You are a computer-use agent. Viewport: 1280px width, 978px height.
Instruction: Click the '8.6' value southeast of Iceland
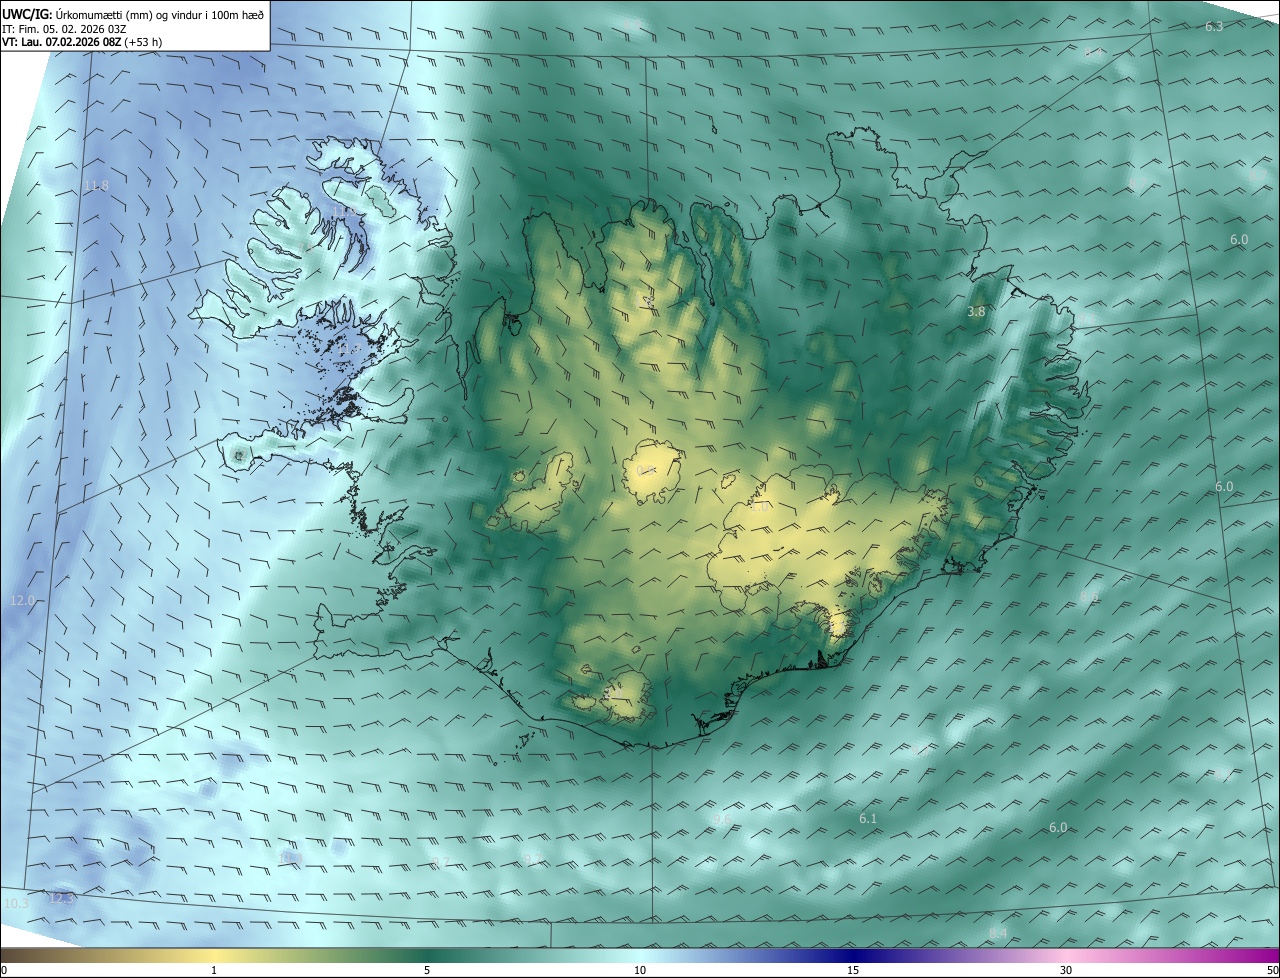1089,597
